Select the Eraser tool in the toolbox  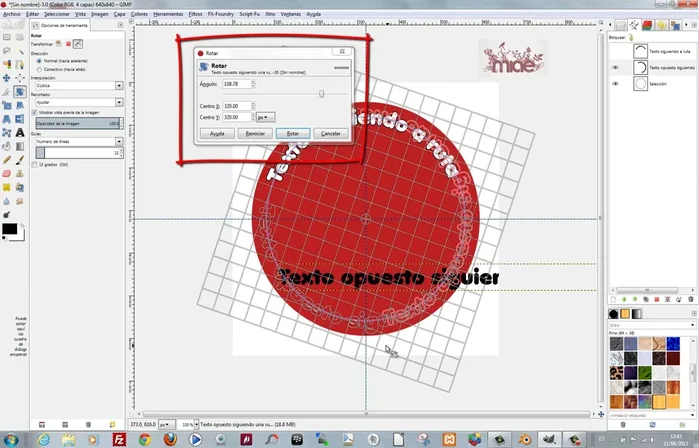pyautogui.click(x=7, y=172)
